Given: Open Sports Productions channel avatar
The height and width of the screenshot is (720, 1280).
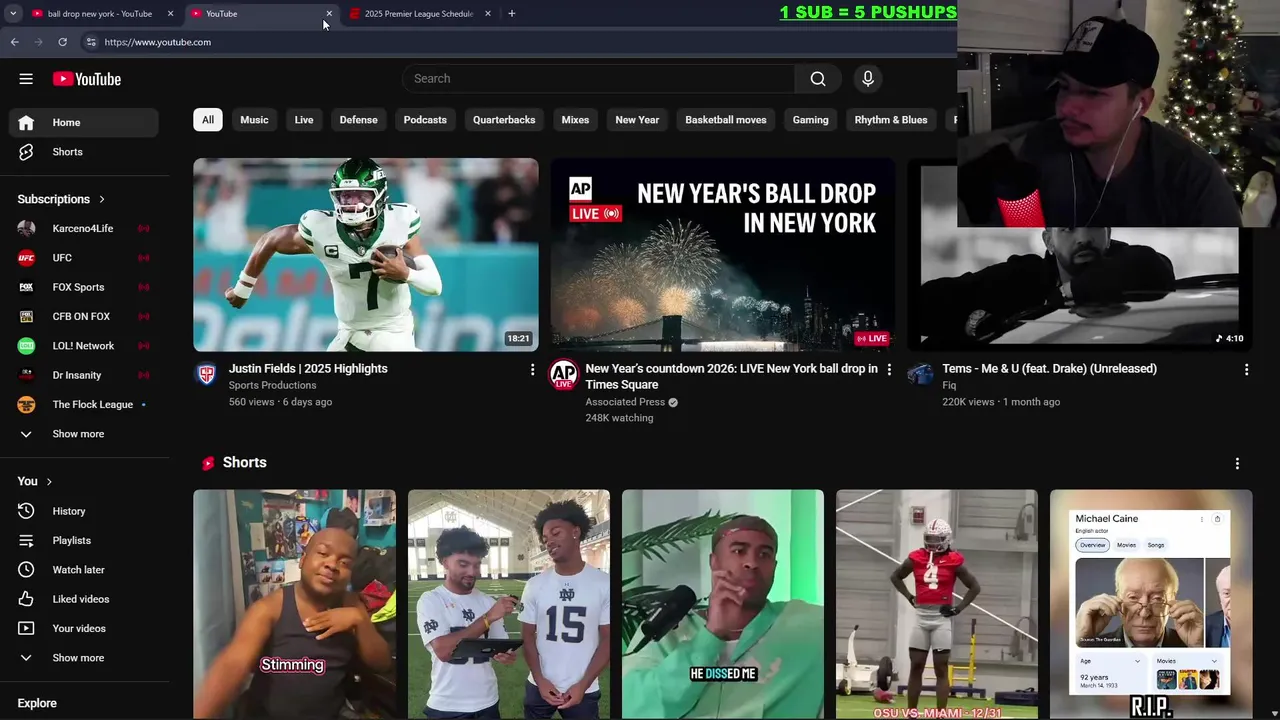Looking at the screenshot, I should click(x=206, y=374).
